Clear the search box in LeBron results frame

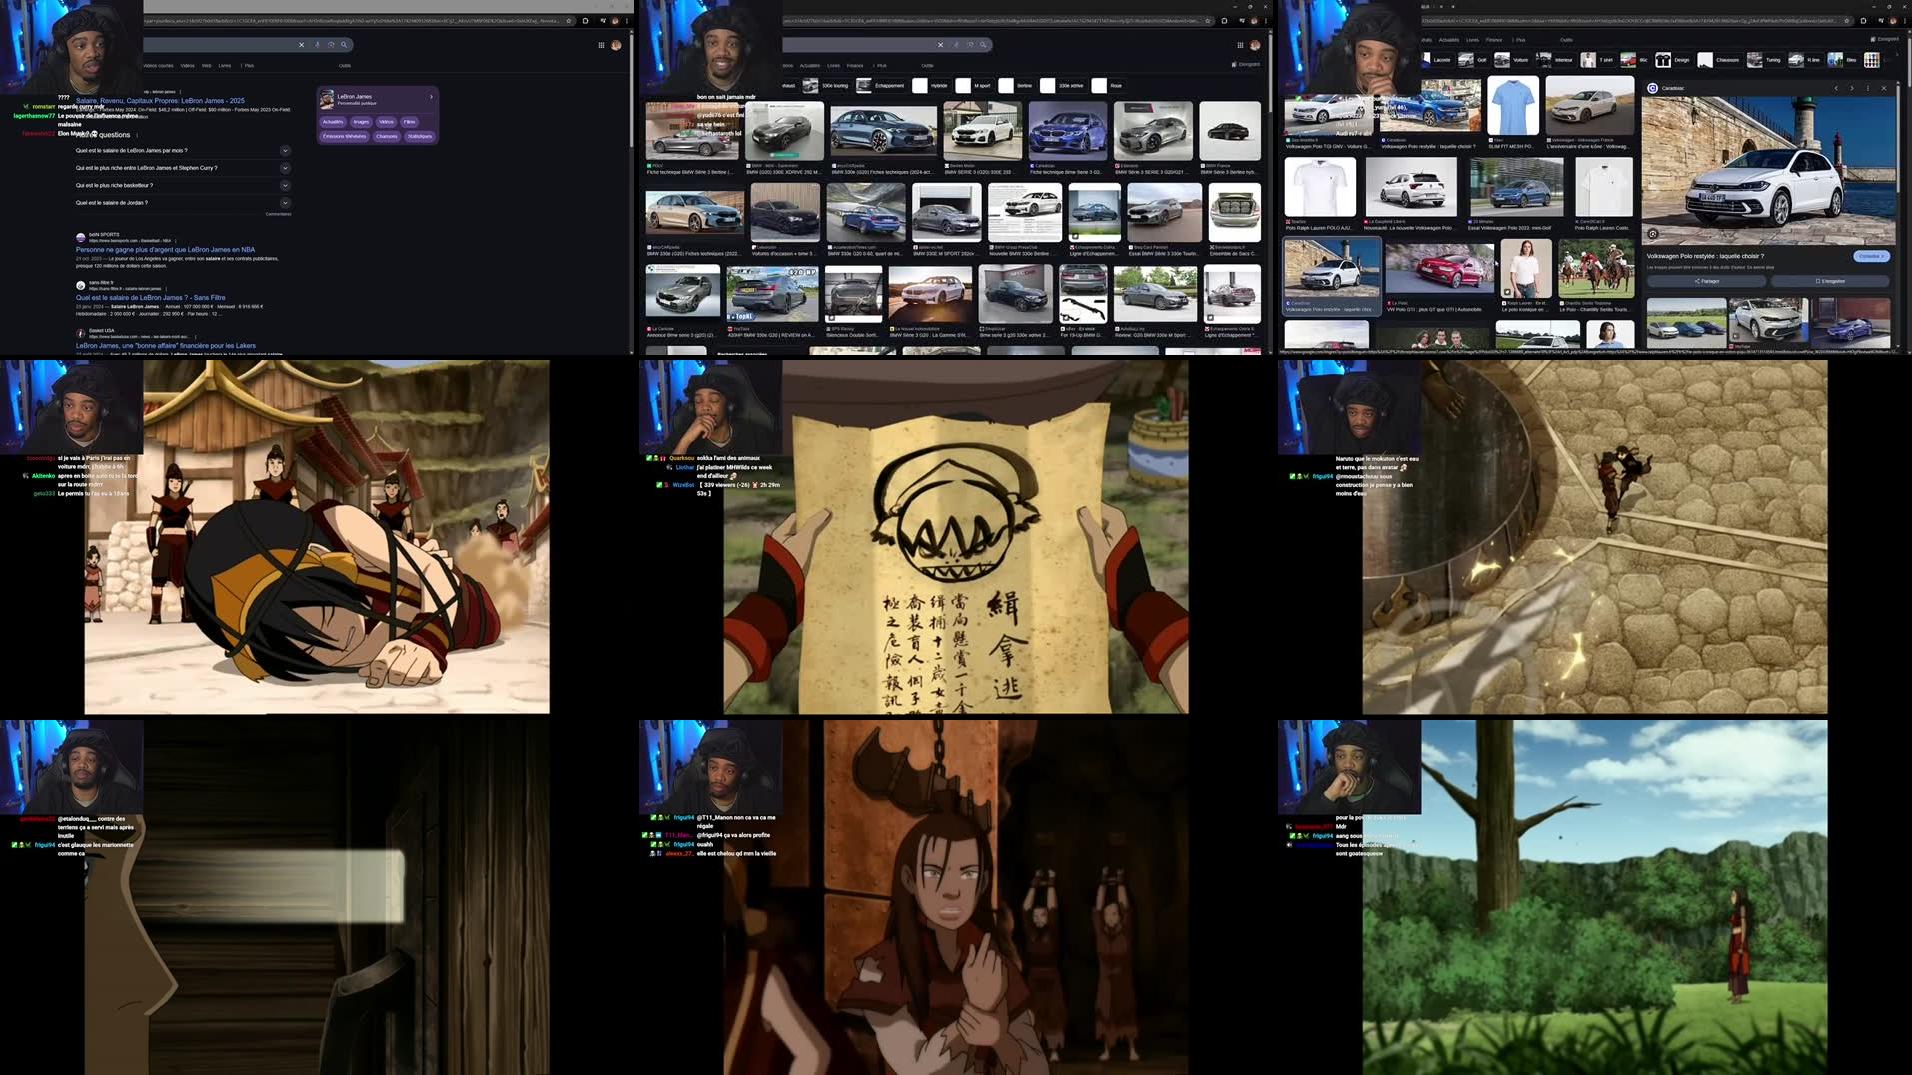301,44
